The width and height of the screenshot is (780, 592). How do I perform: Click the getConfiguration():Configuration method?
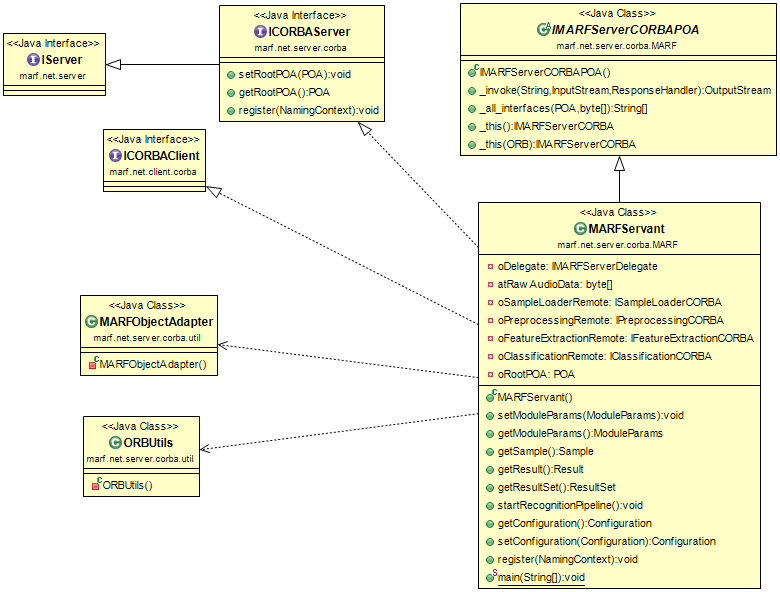575,523
